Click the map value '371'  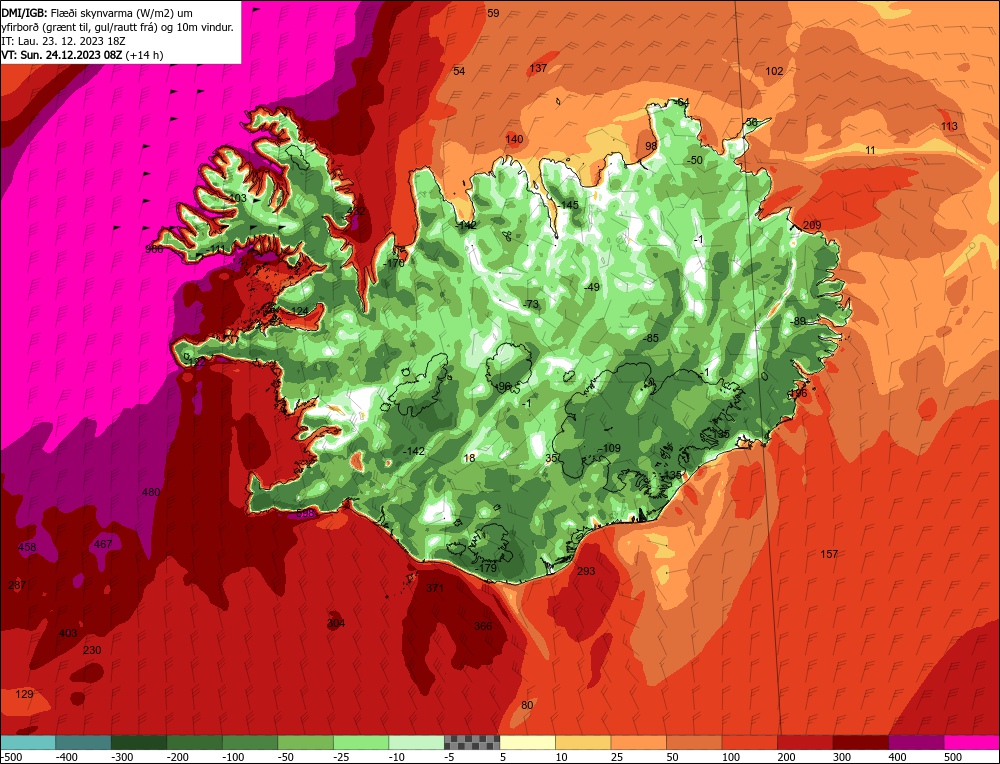click(434, 588)
